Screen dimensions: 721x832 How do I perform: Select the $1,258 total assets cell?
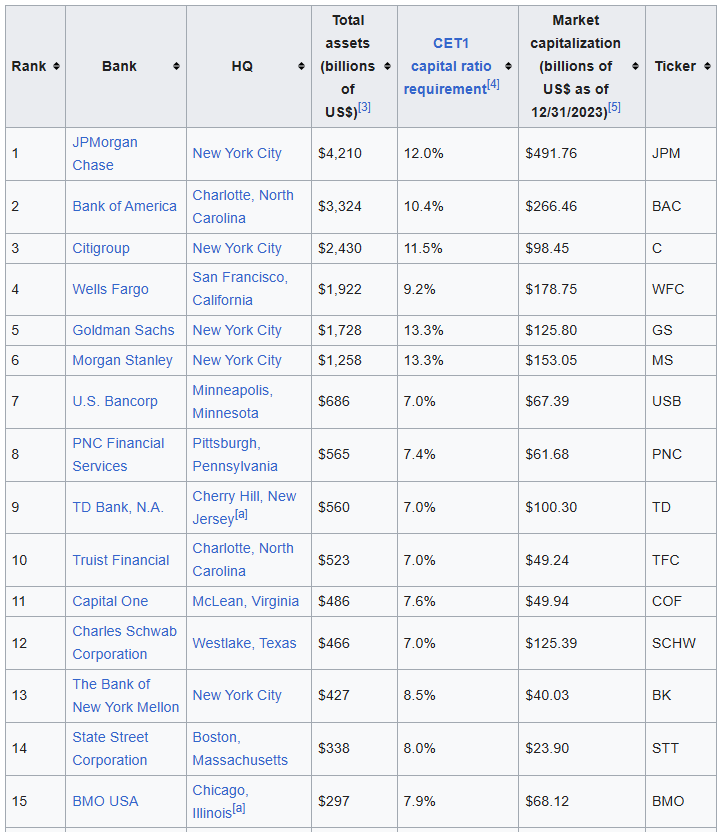354,360
